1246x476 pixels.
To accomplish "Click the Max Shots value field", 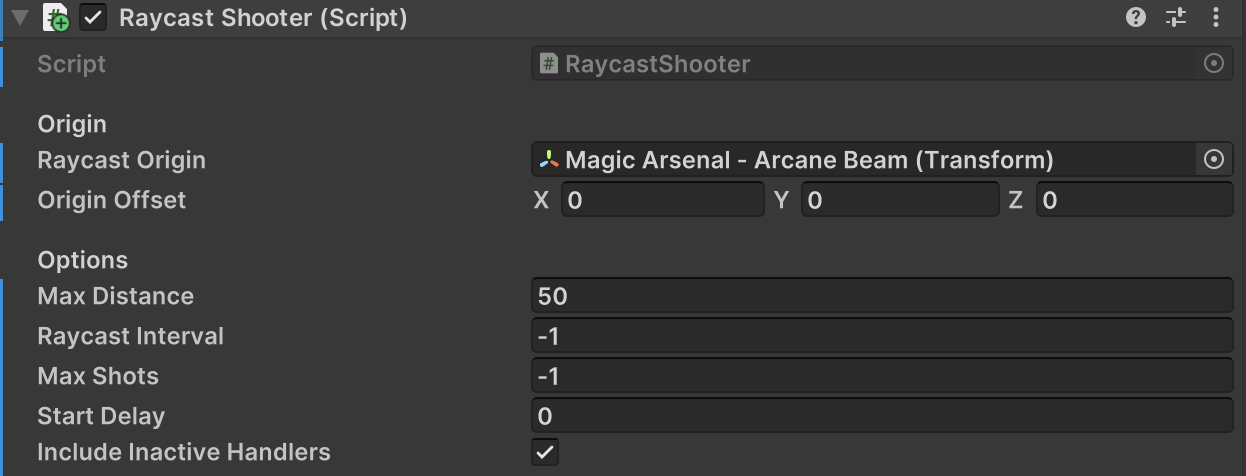I will pyautogui.click(x=882, y=376).
